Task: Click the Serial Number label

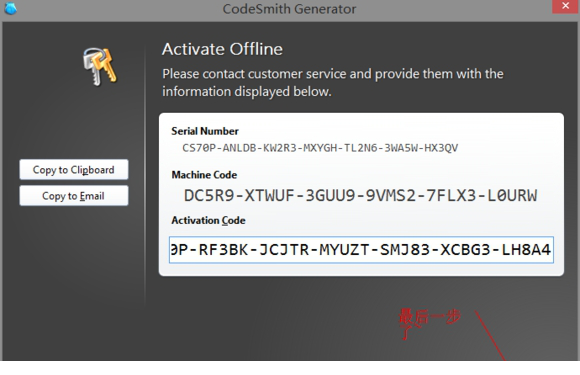Action: [x=205, y=131]
